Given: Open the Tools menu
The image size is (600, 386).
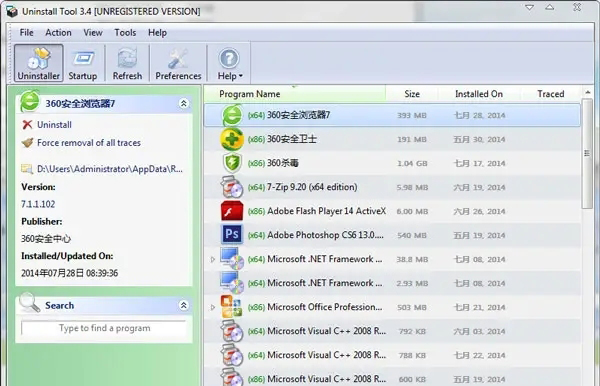Looking at the screenshot, I should pos(125,33).
